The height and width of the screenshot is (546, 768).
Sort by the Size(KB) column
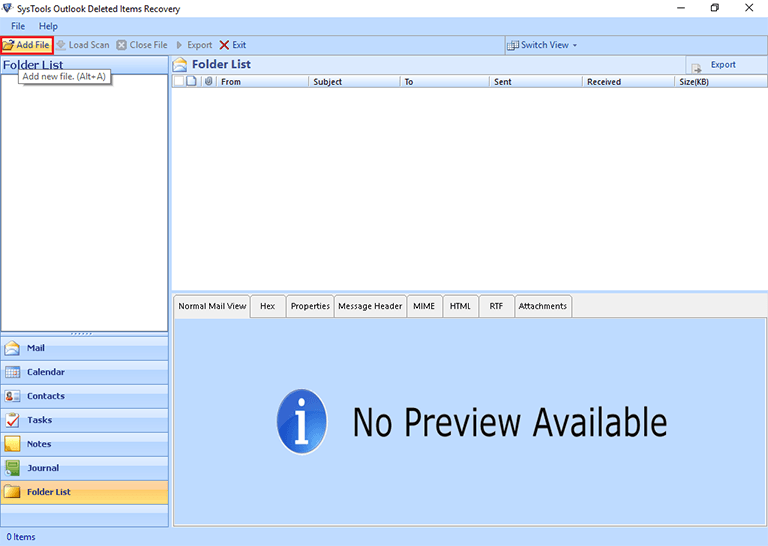pos(720,82)
